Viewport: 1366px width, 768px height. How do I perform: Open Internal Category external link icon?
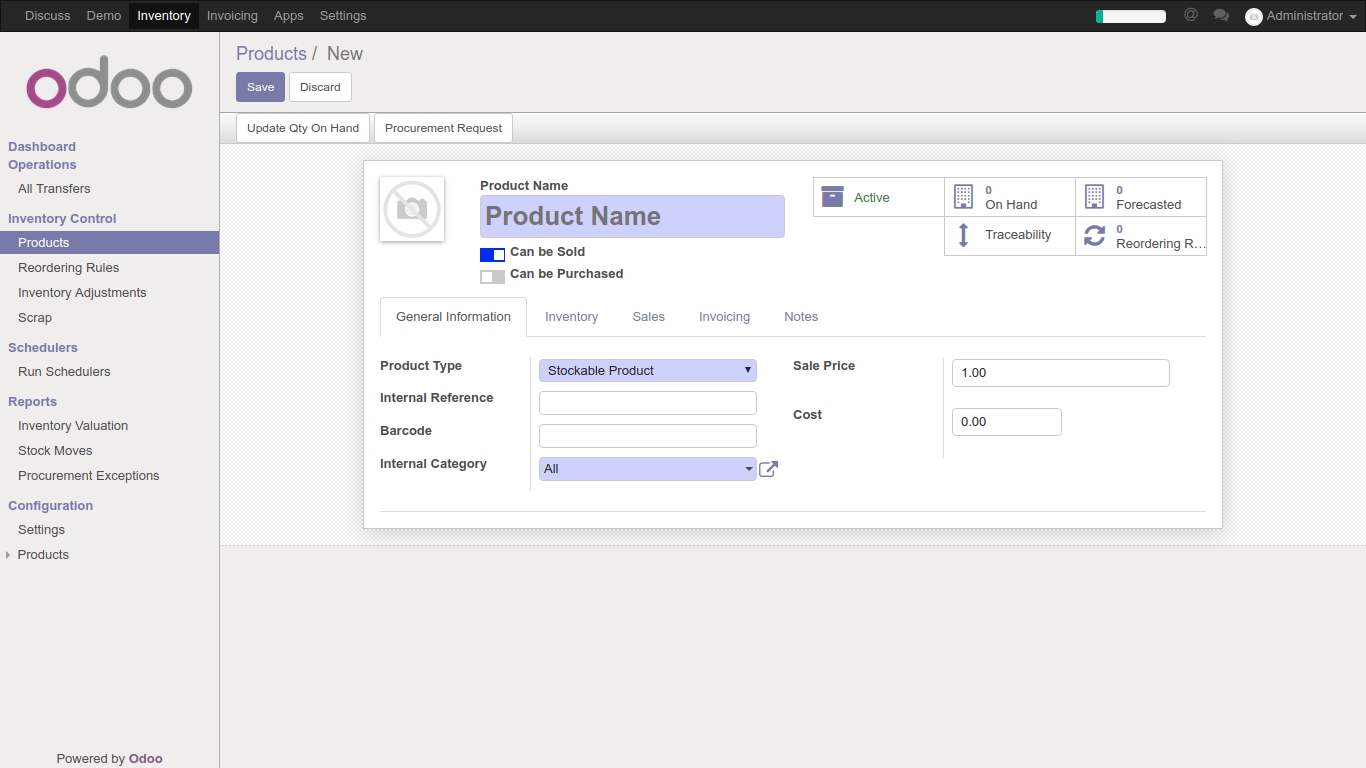tap(768, 469)
